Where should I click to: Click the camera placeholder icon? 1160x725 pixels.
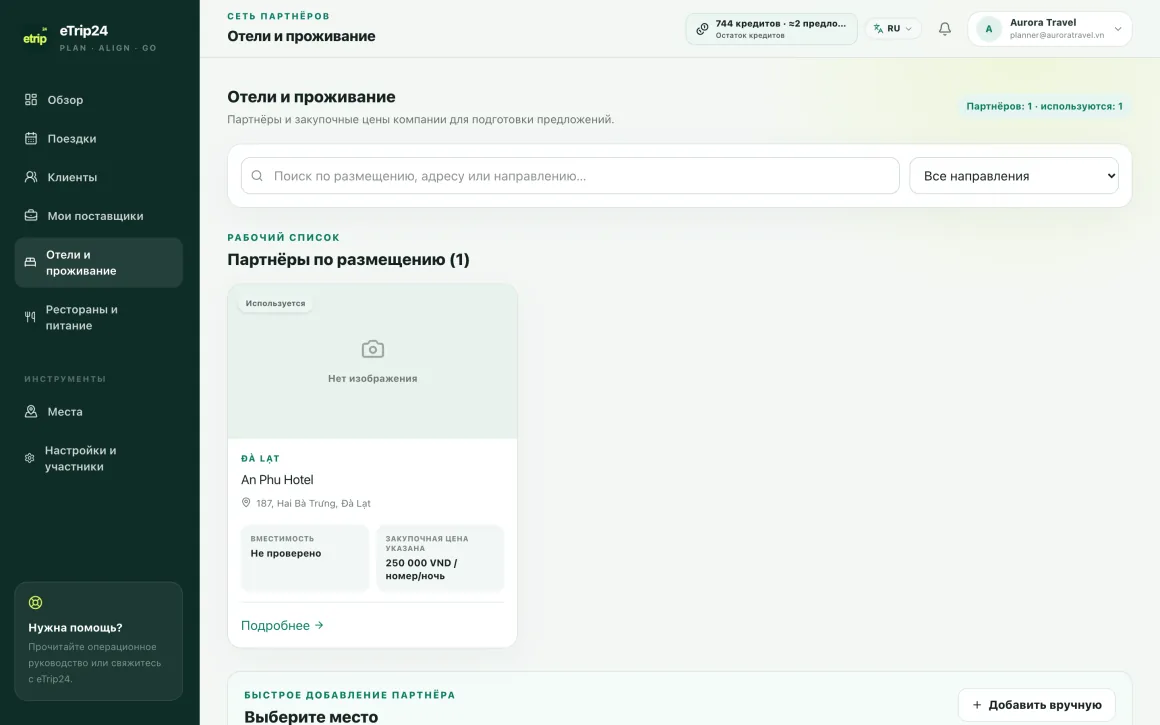(373, 348)
